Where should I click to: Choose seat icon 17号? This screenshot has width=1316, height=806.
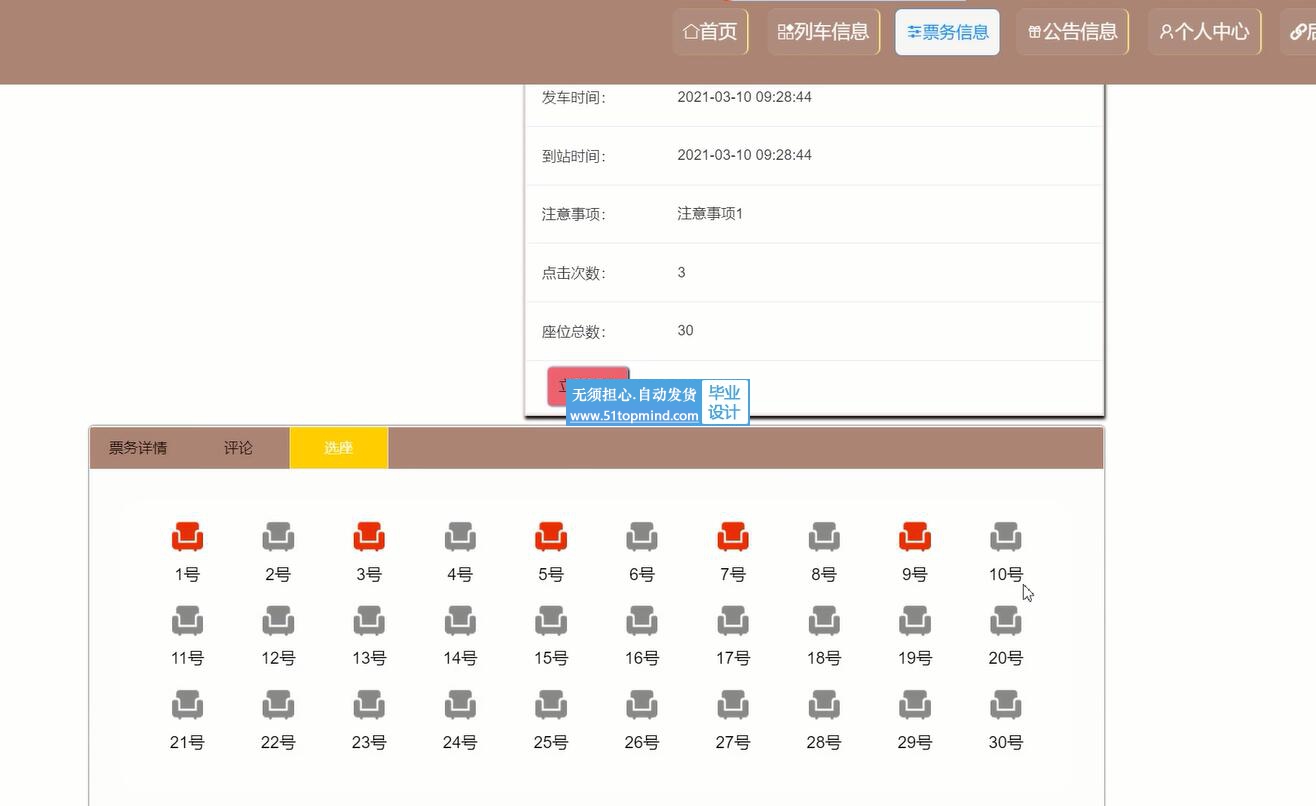tap(733, 621)
